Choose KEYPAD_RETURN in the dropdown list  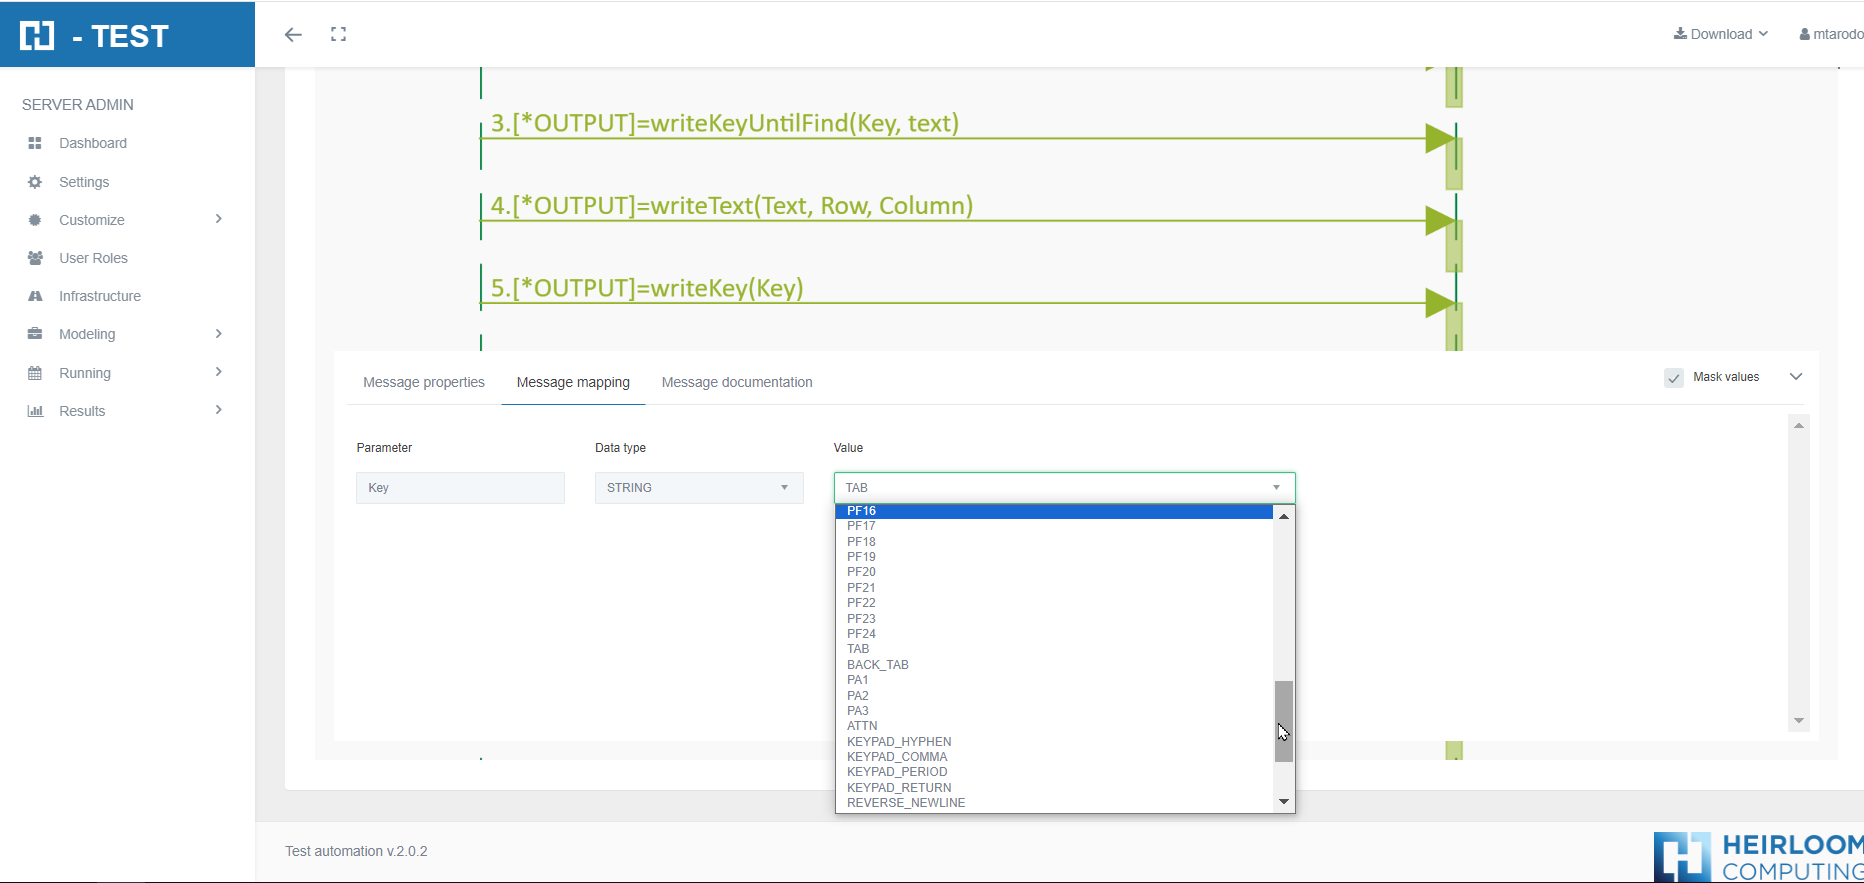898,788
